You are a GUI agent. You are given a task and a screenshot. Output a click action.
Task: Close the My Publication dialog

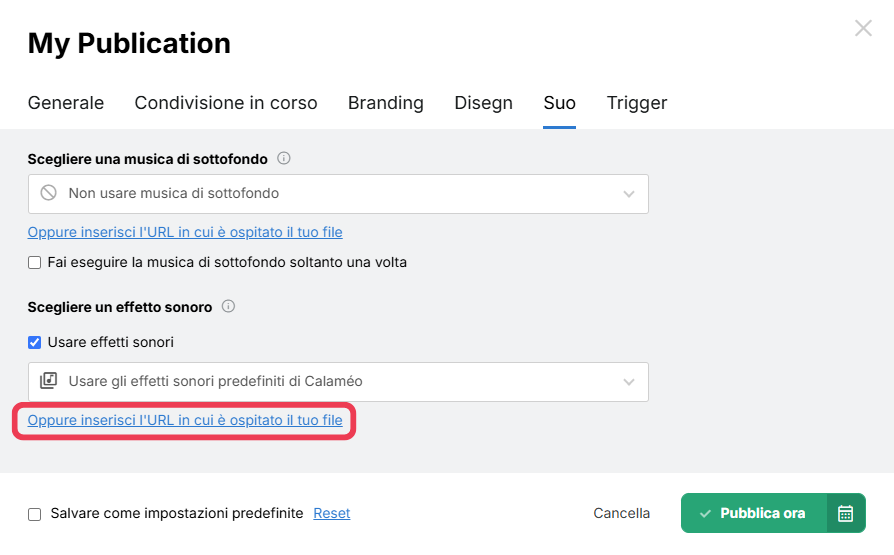pos(863,28)
